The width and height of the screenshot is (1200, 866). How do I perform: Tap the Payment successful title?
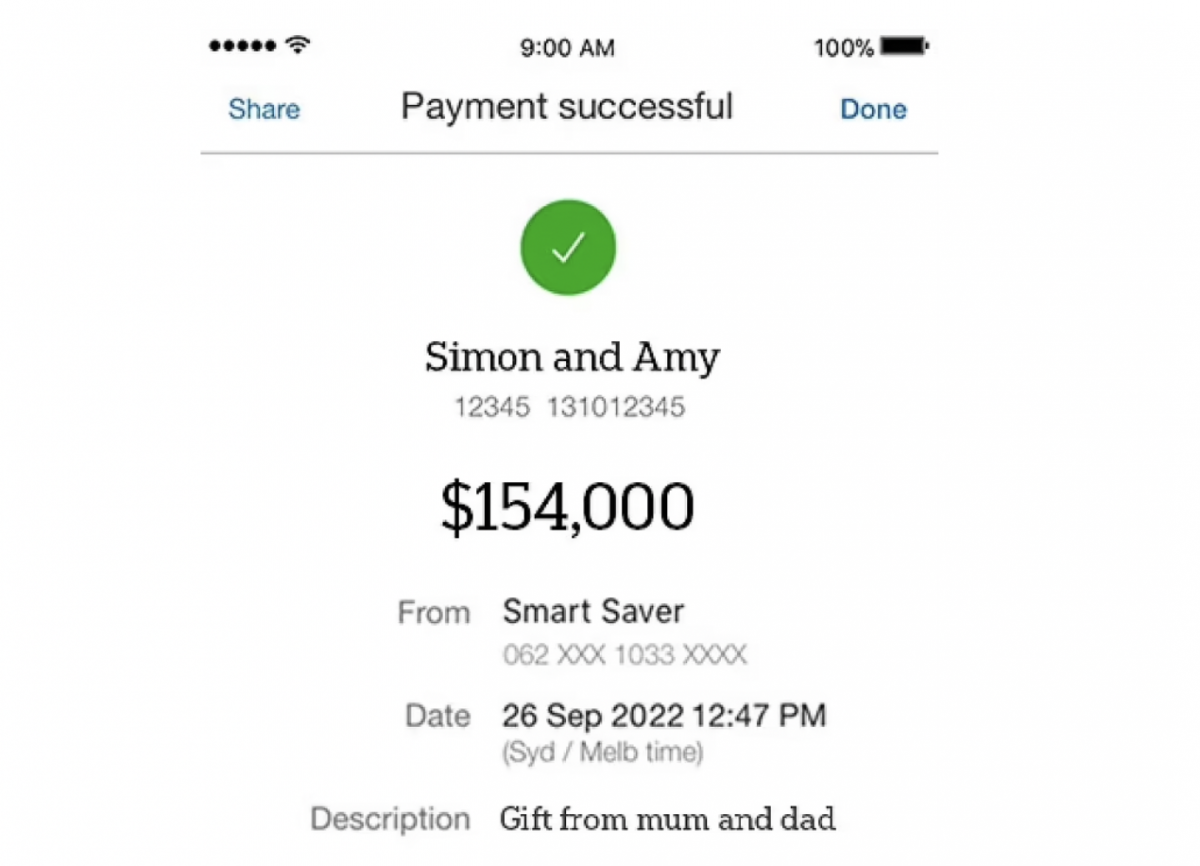coord(567,107)
